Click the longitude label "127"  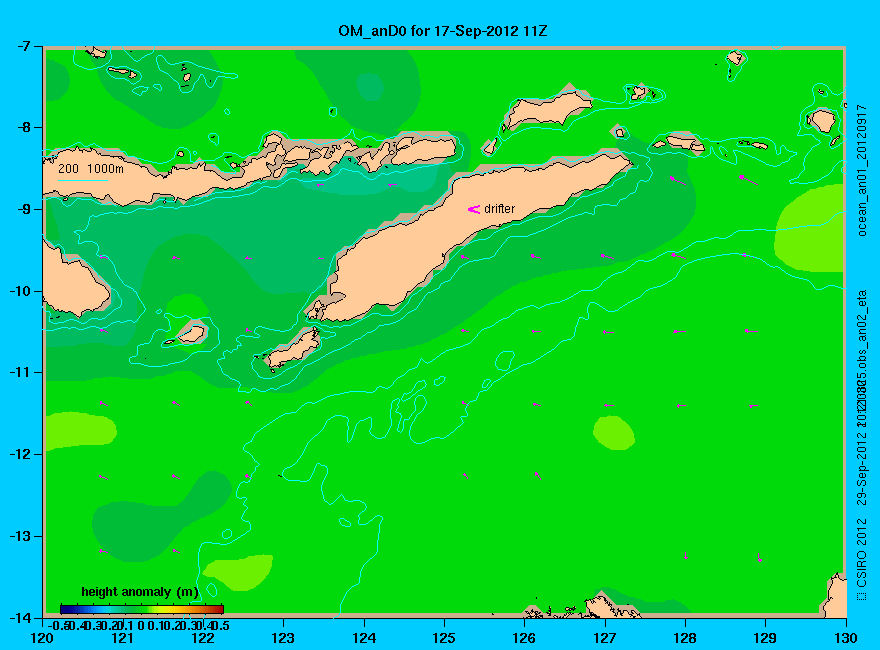[x=604, y=638]
